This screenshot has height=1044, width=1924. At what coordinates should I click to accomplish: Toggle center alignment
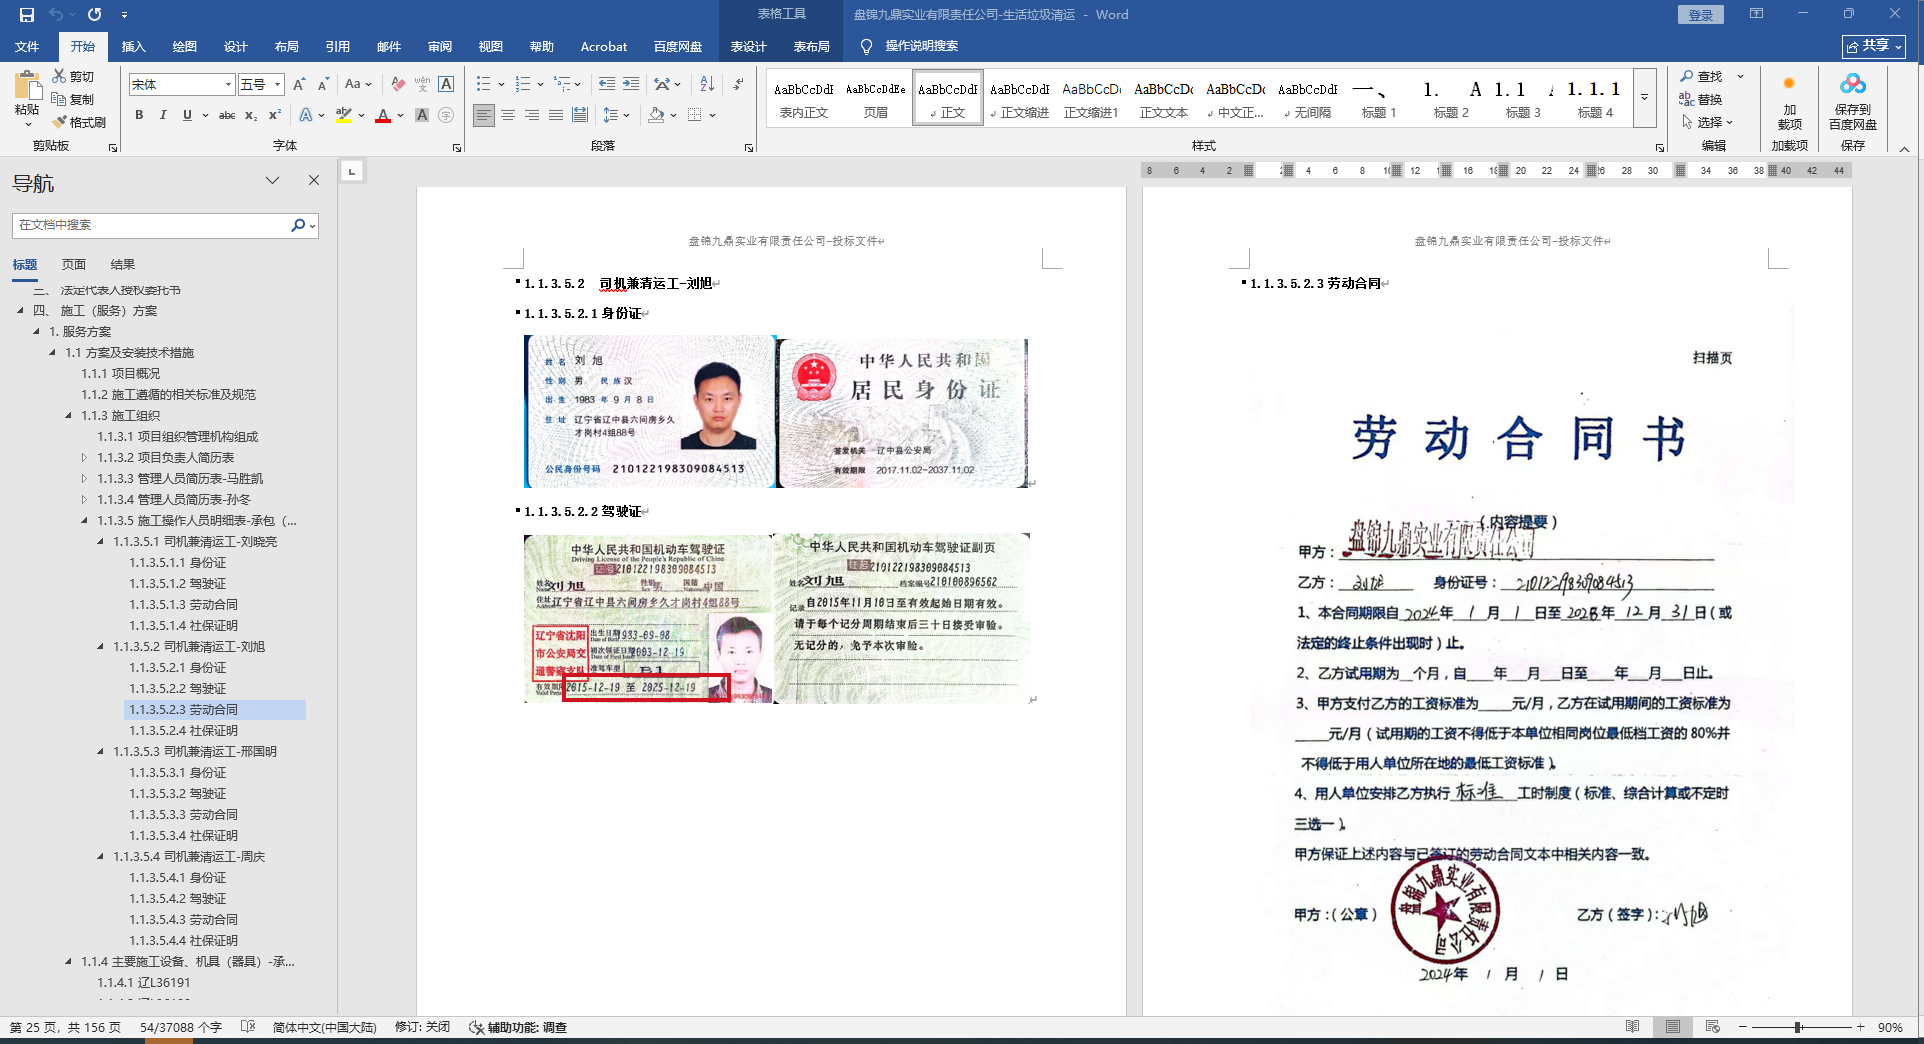click(508, 115)
